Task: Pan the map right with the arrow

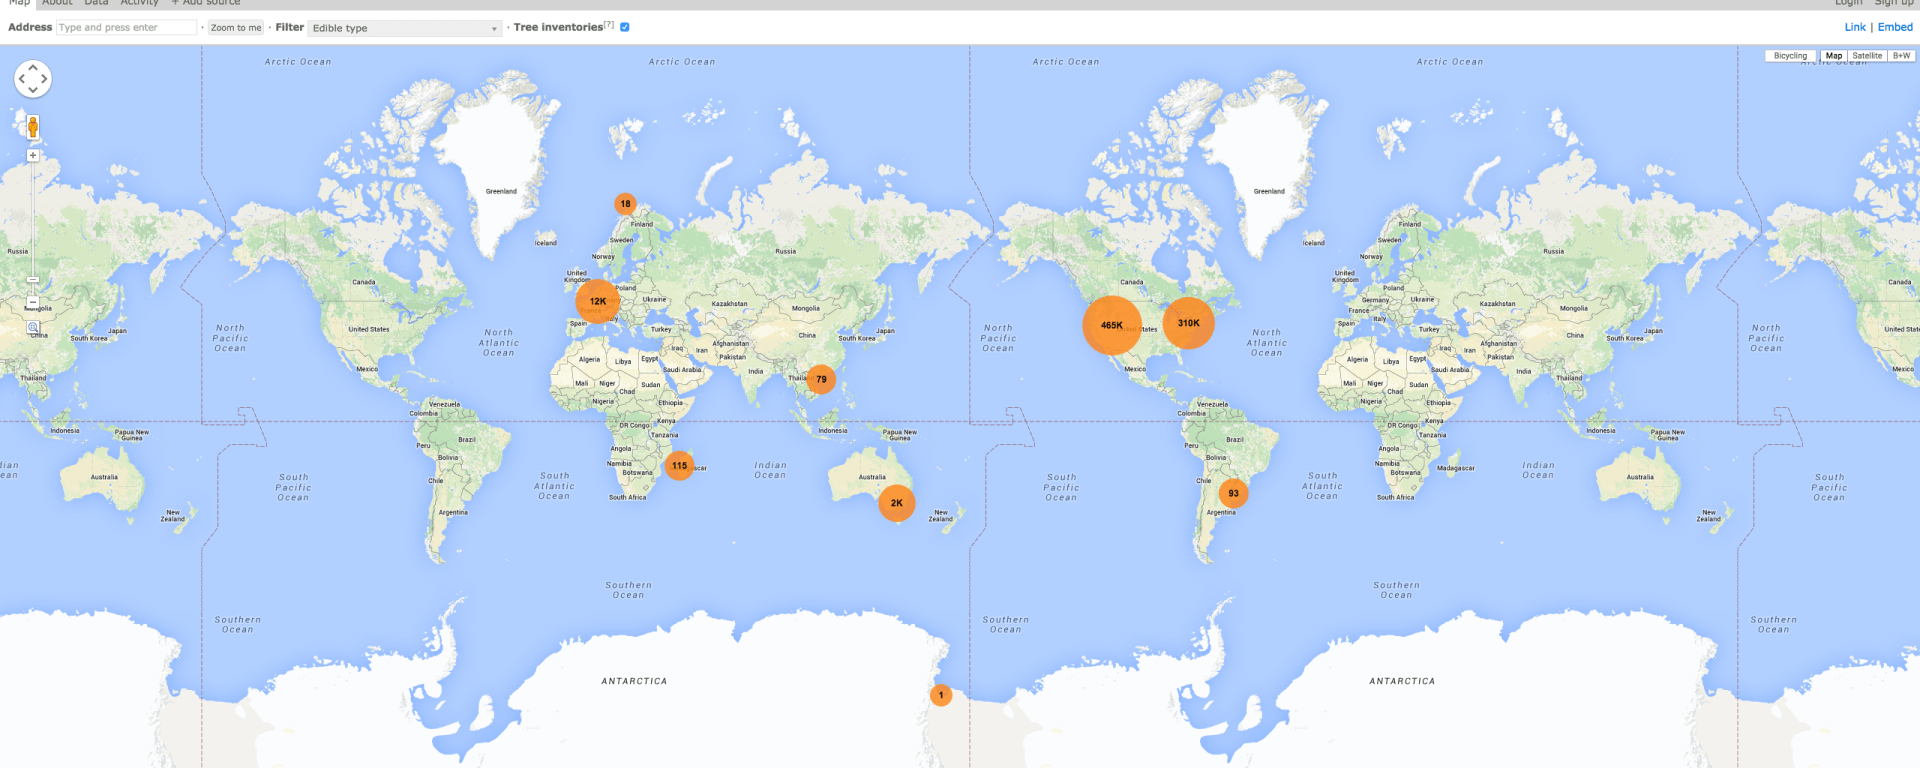Action: (45, 79)
